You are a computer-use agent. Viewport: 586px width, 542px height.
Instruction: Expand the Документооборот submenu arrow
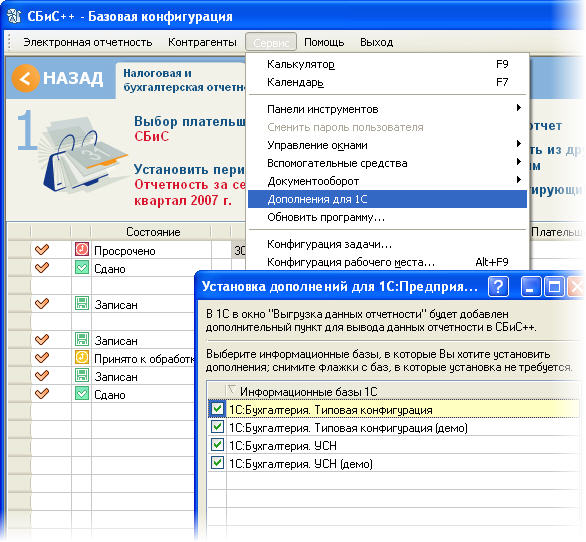(518, 180)
